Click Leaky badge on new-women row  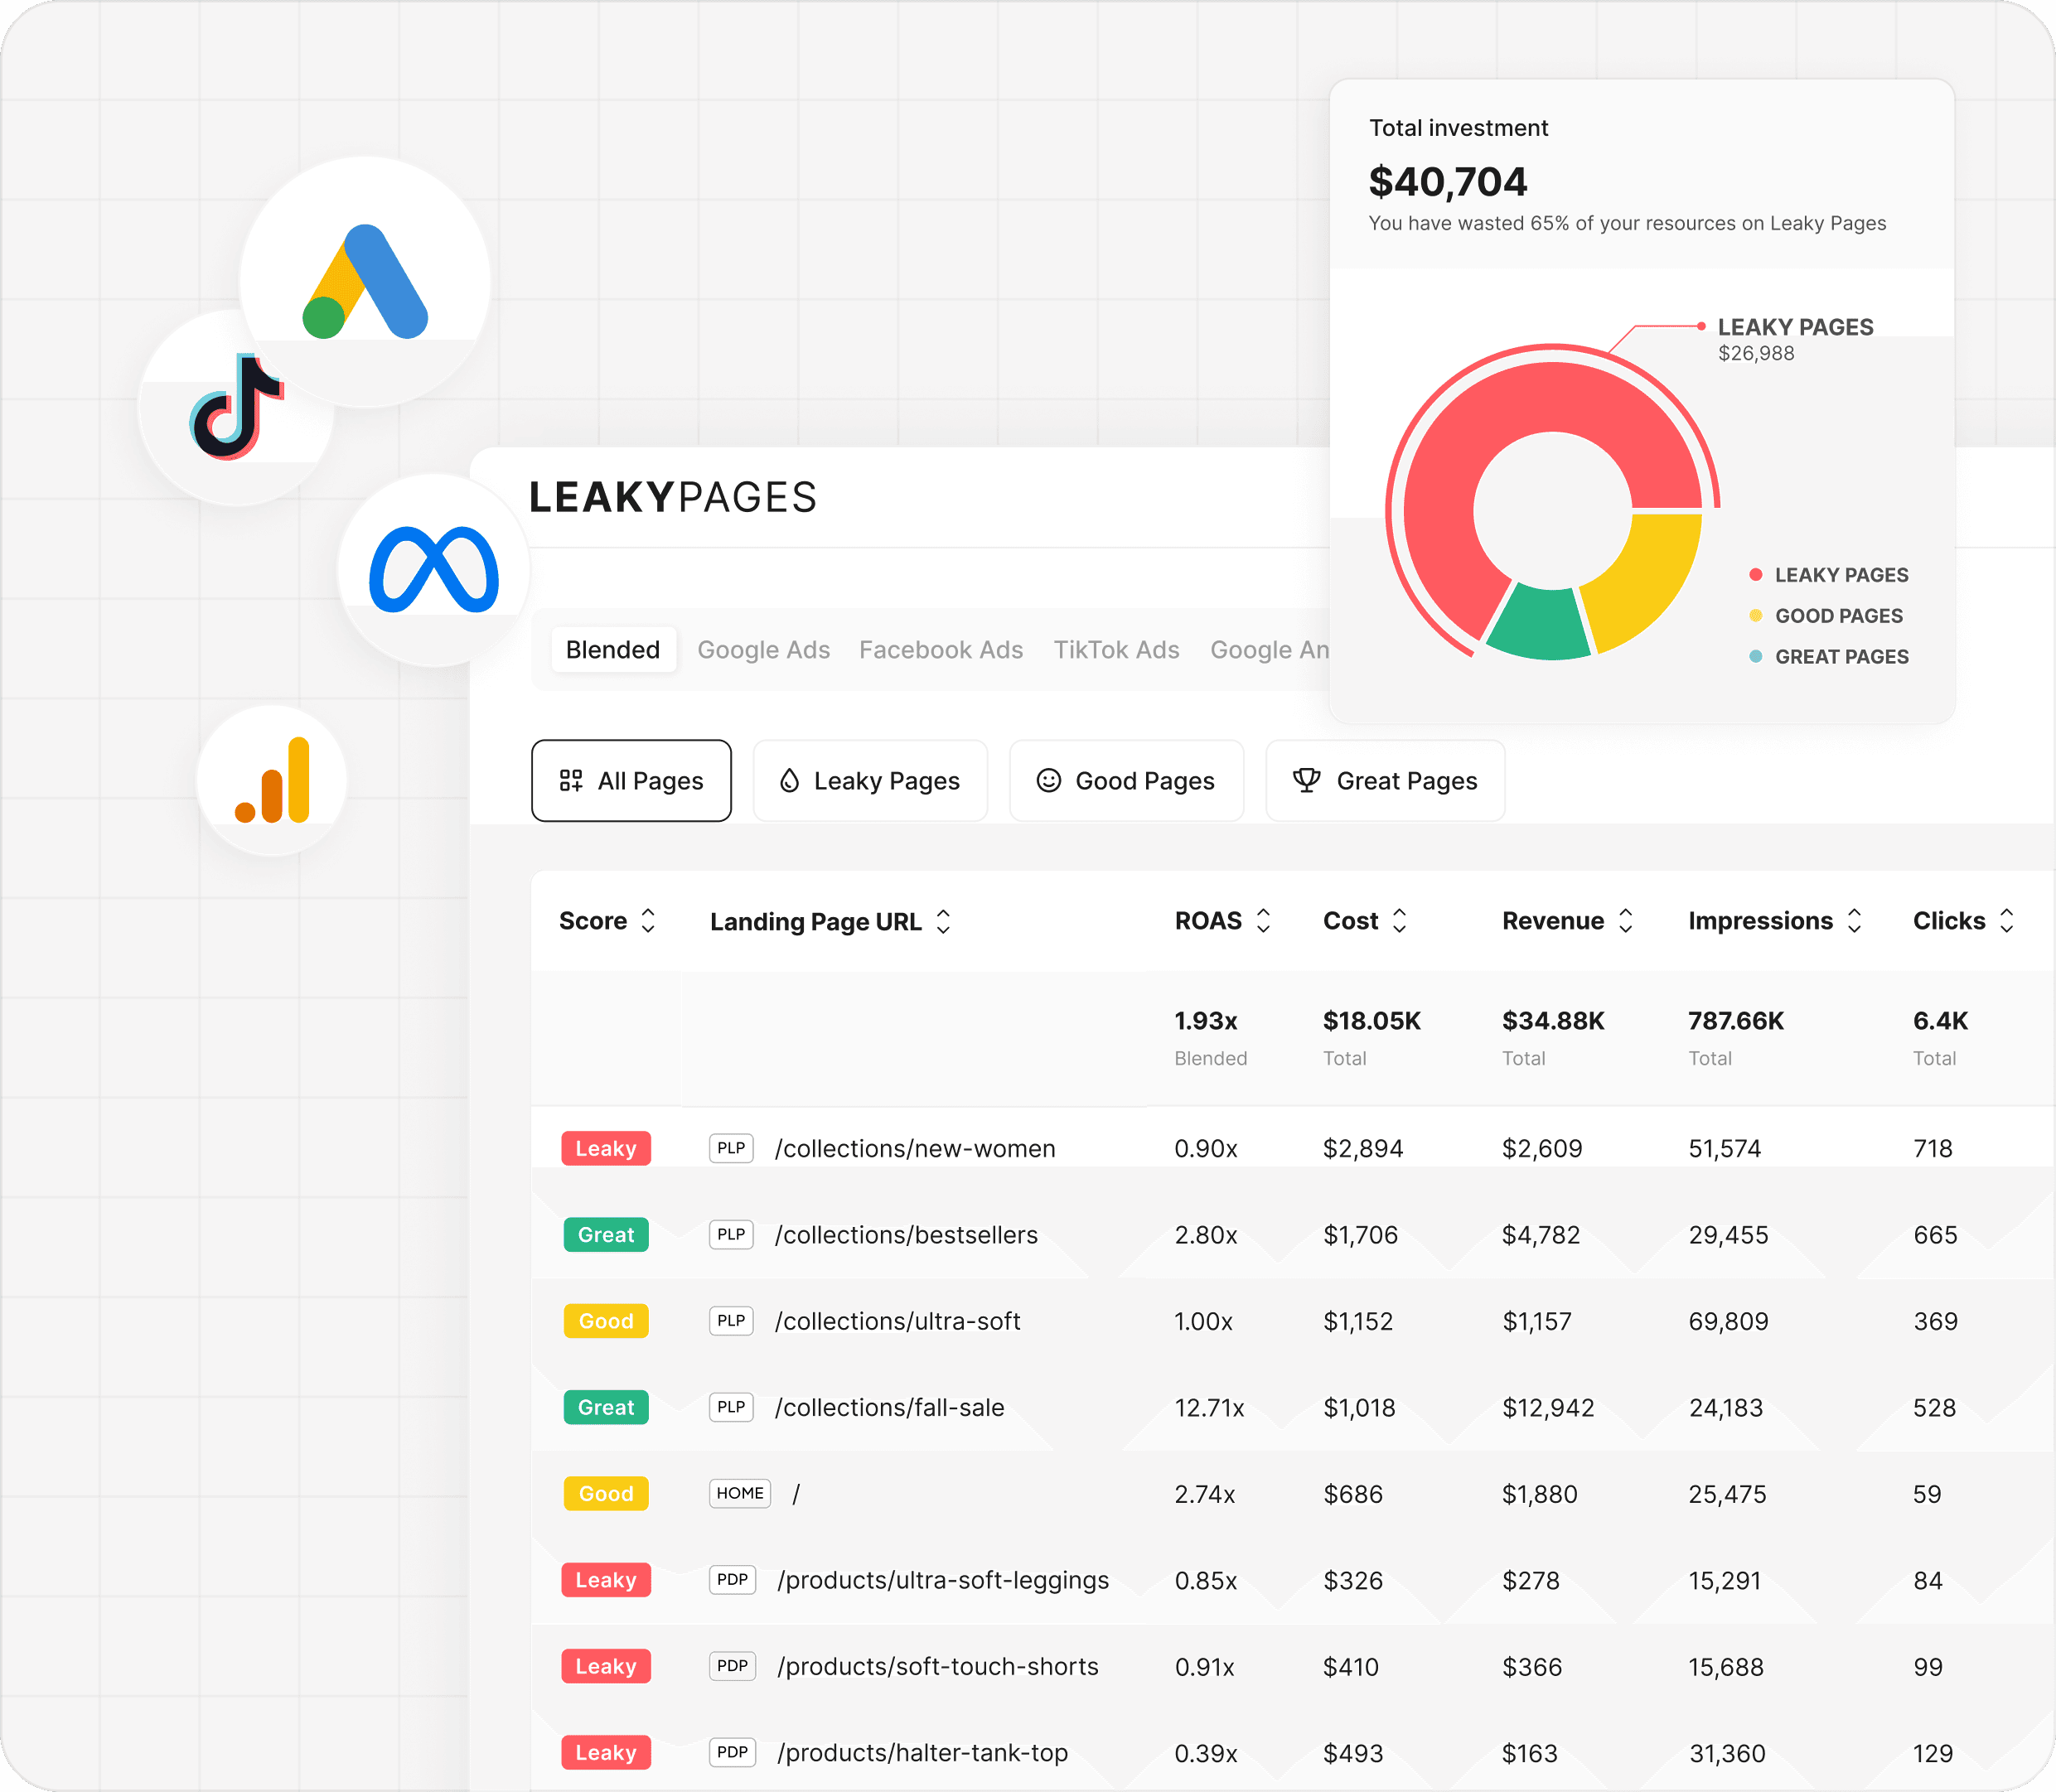click(606, 1148)
